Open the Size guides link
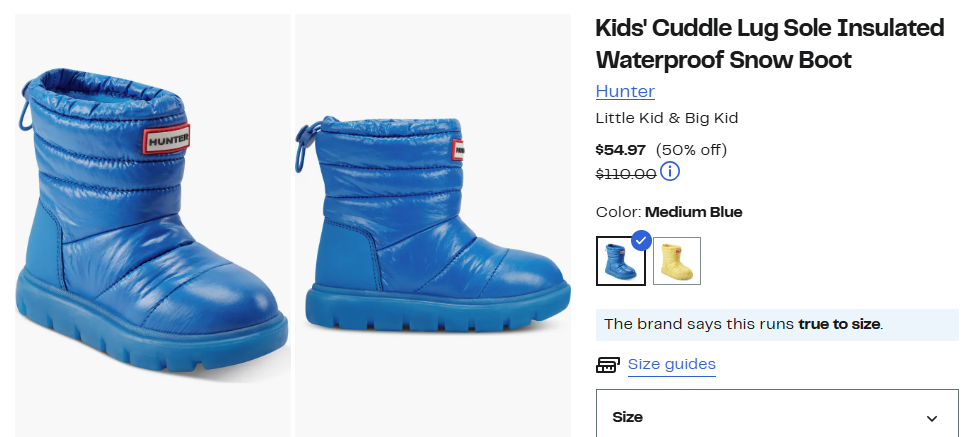 (x=671, y=365)
